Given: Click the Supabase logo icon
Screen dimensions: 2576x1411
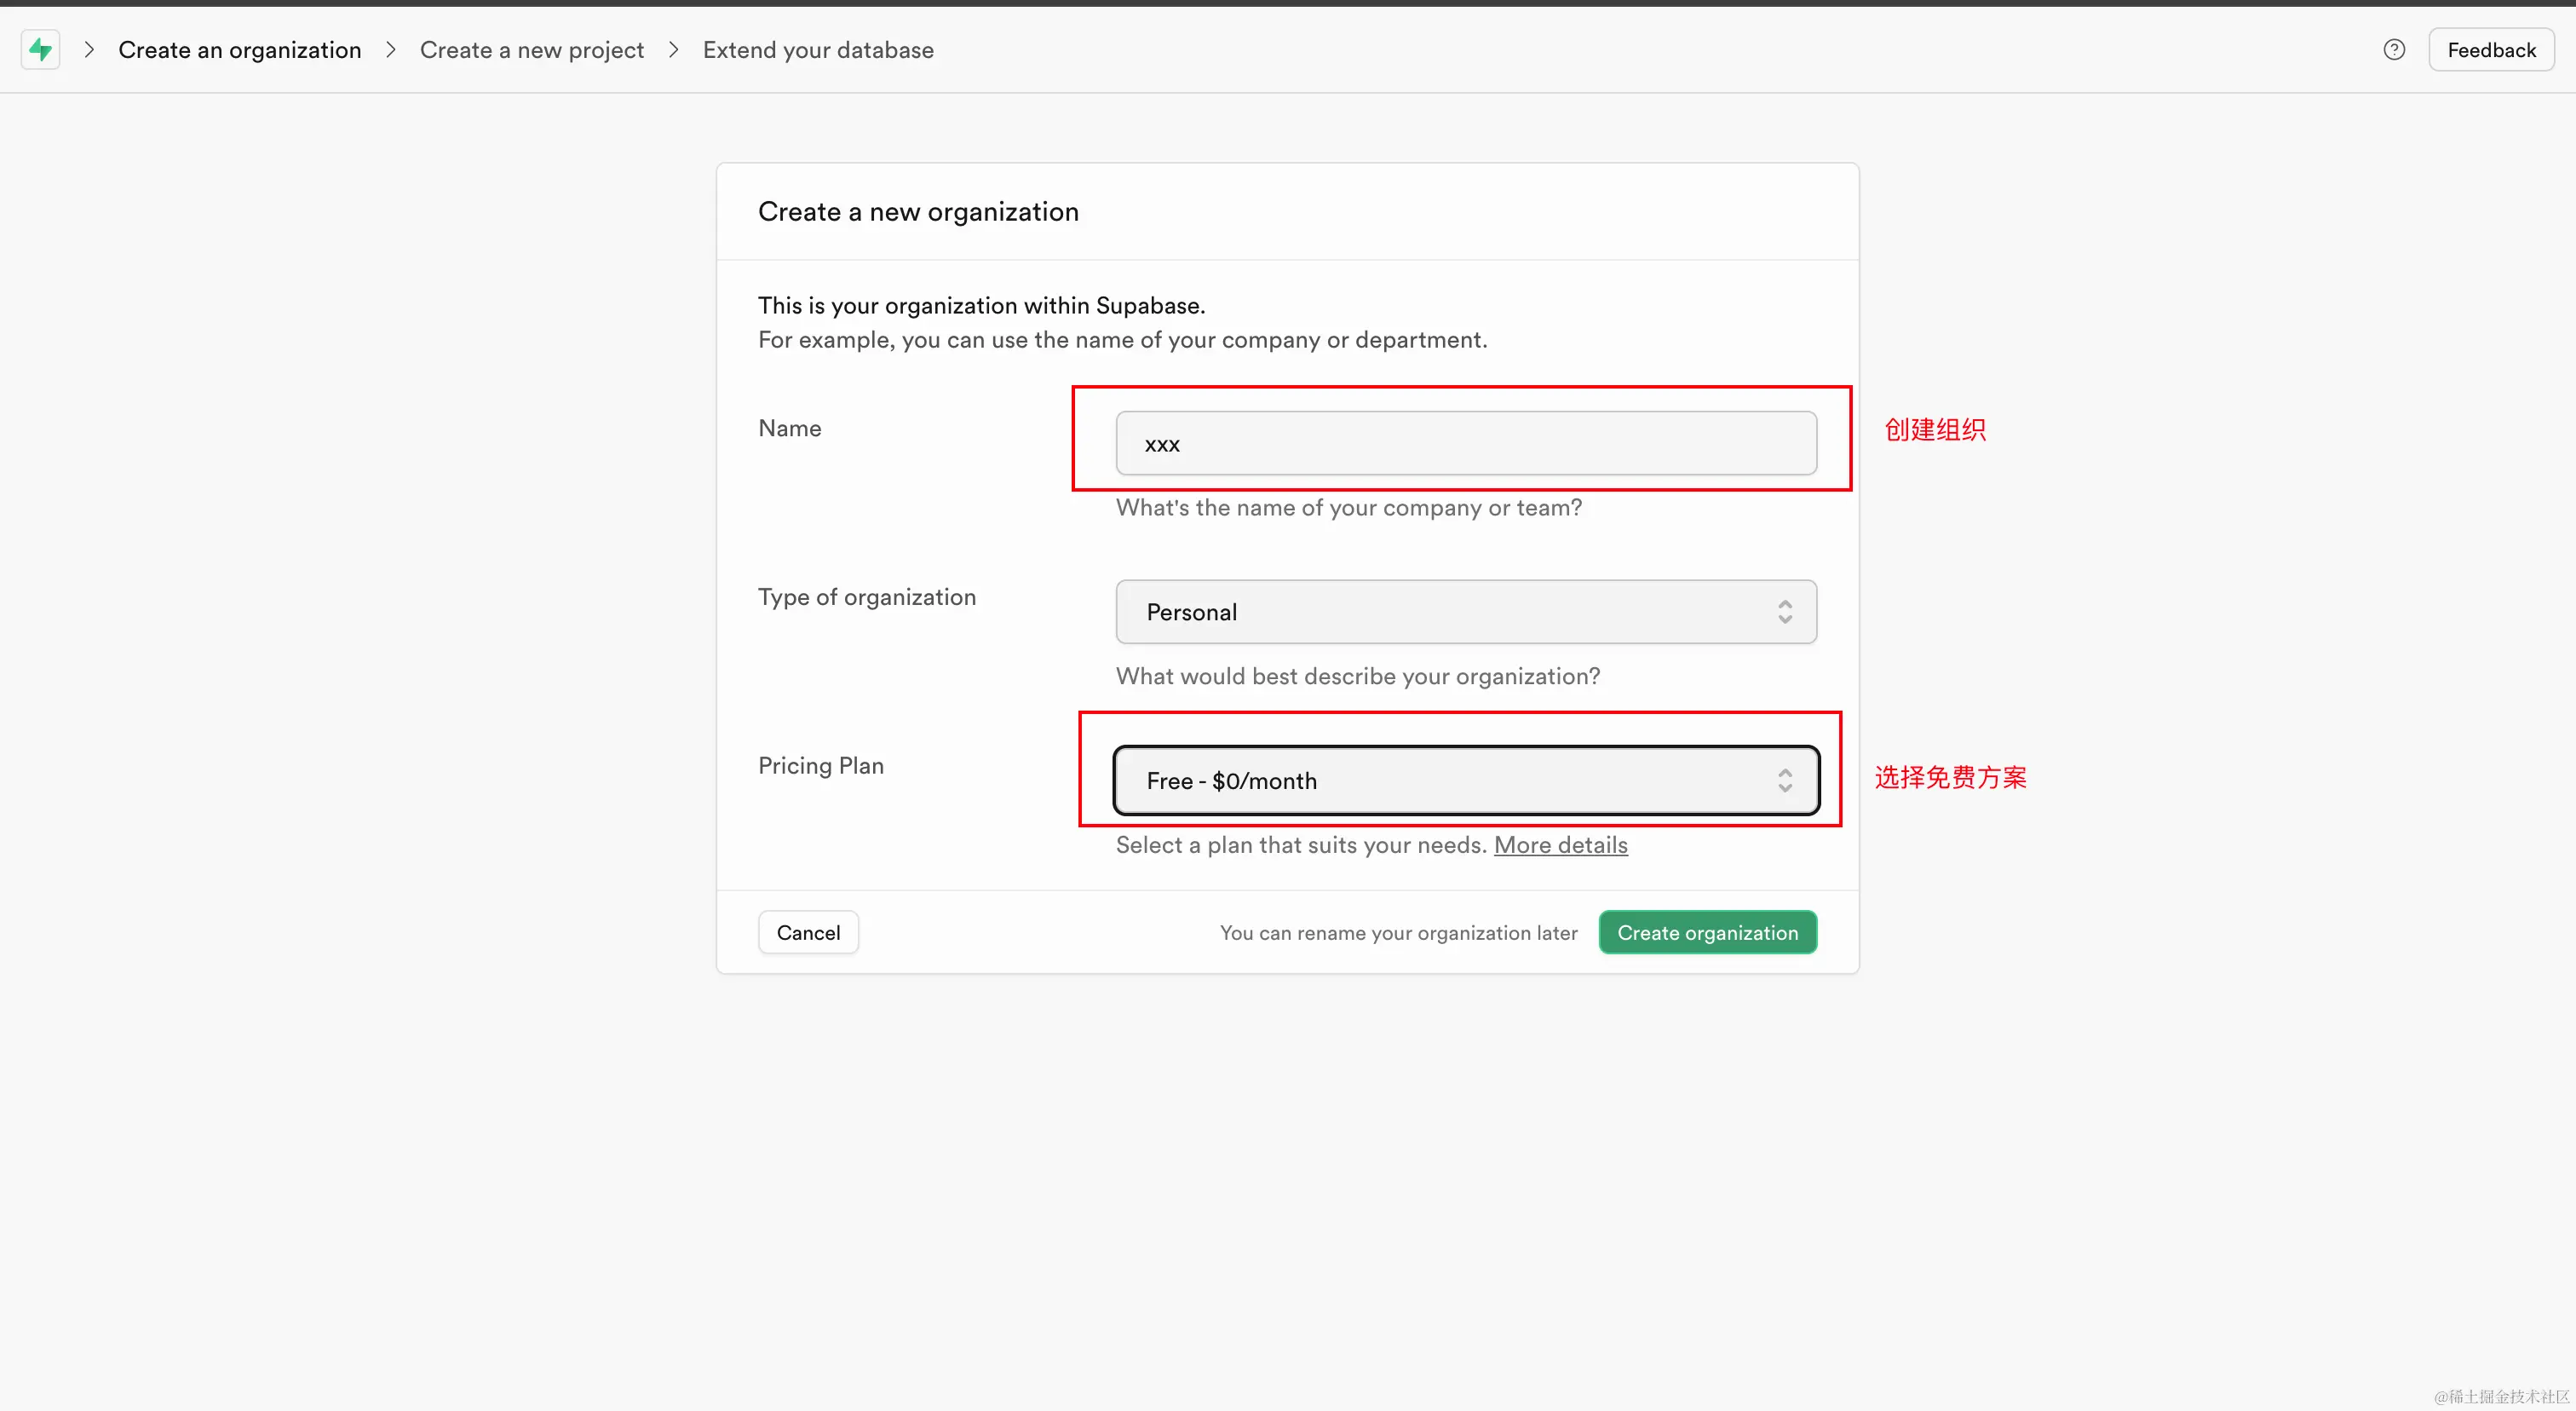Looking at the screenshot, I should [40, 49].
